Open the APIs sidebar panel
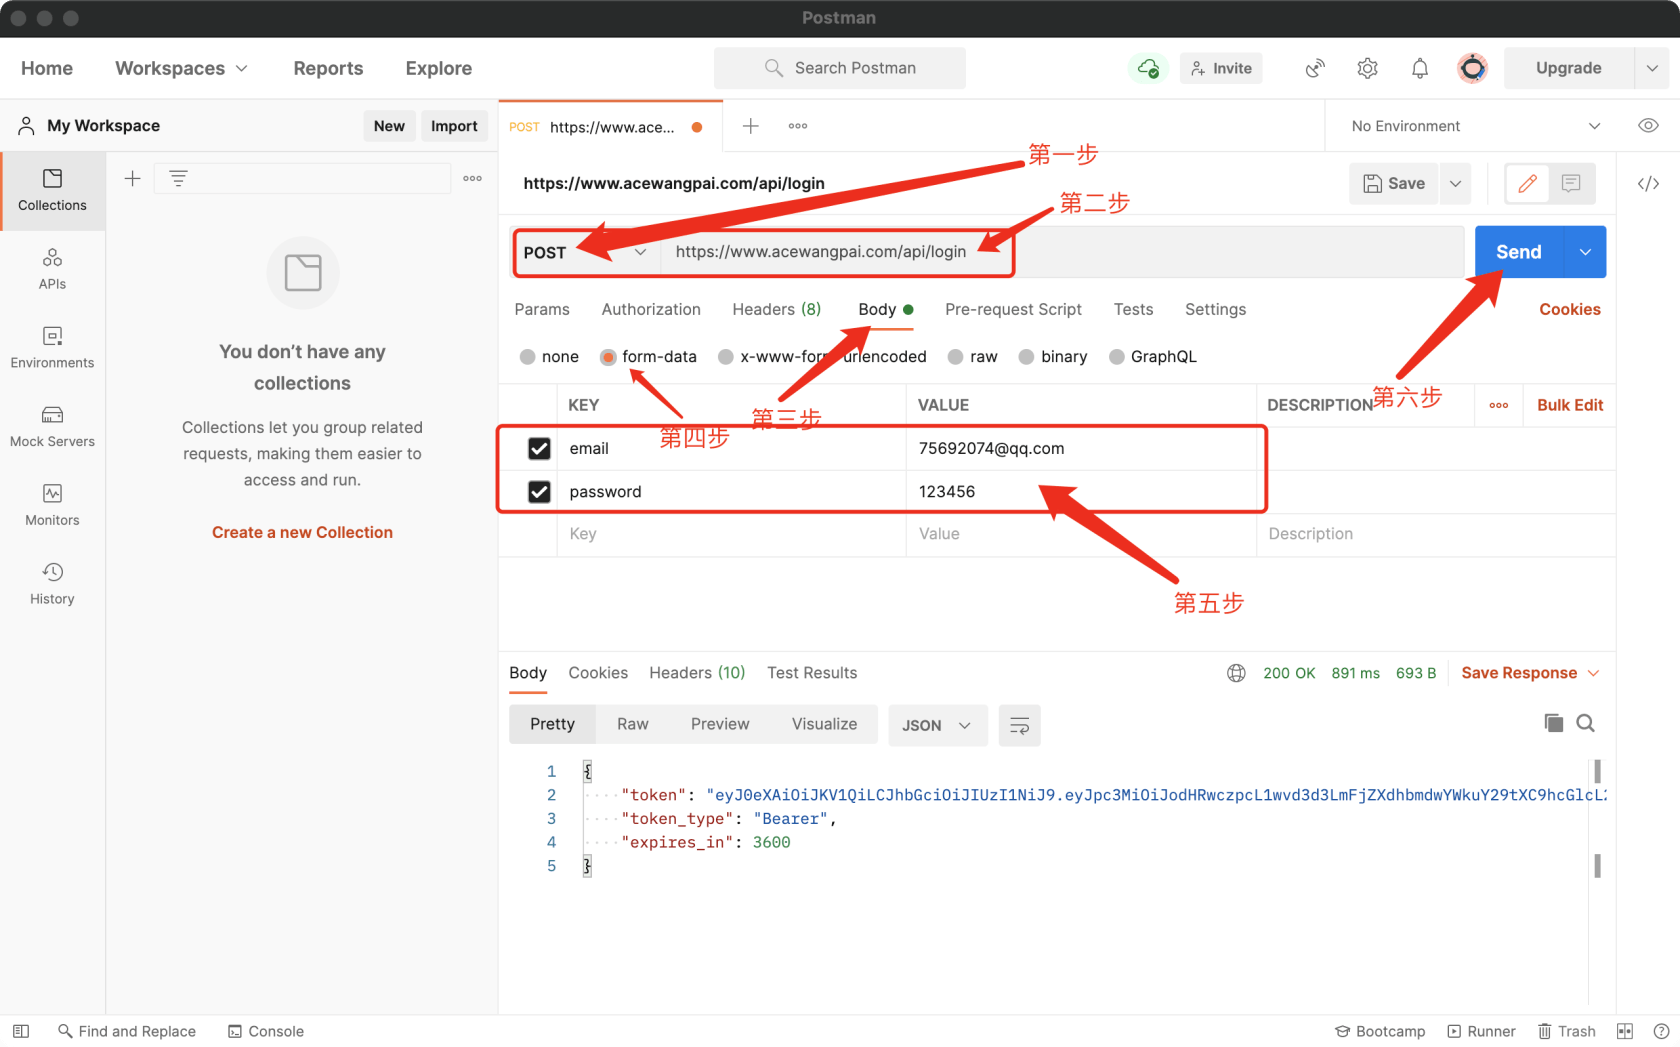Image resolution: width=1680 pixels, height=1047 pixels. click(x=52, y=269)
